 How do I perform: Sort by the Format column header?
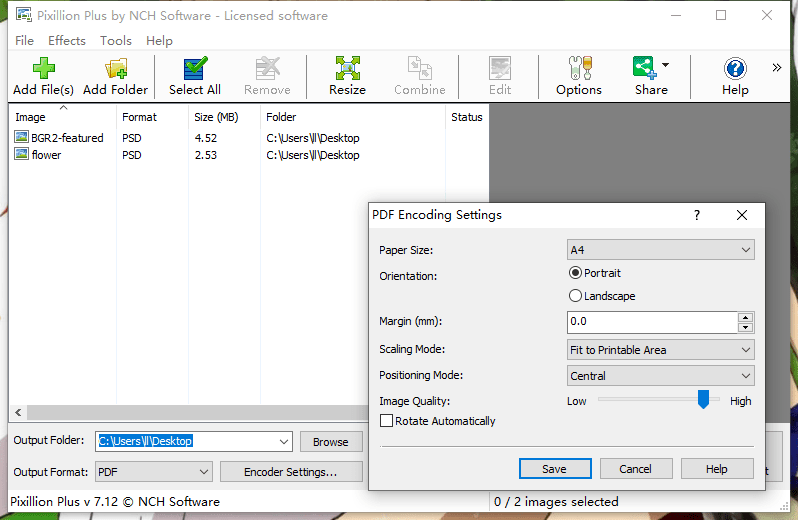(152, 117)
